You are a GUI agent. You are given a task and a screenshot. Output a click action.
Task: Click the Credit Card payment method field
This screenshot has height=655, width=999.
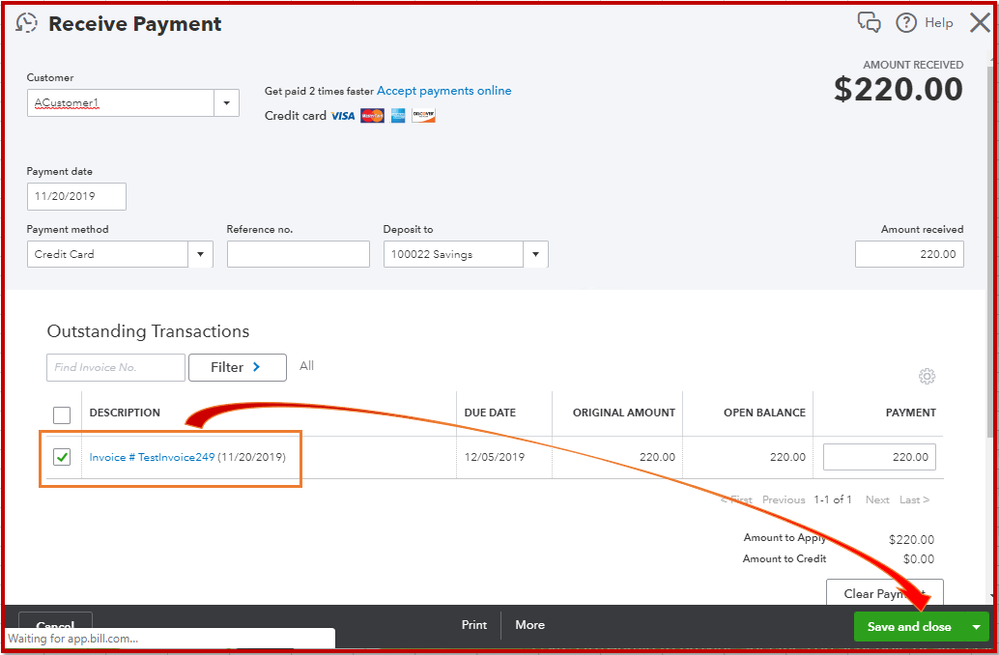tap(108, 254)
